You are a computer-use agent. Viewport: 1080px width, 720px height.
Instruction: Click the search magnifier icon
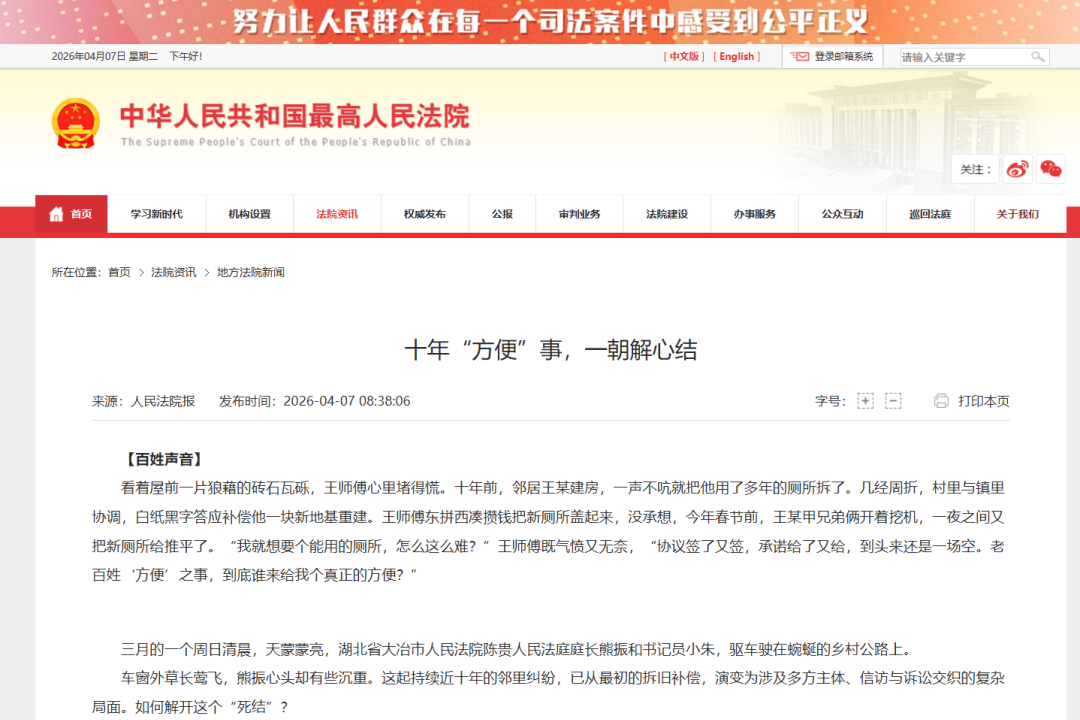pos(1040,56)
